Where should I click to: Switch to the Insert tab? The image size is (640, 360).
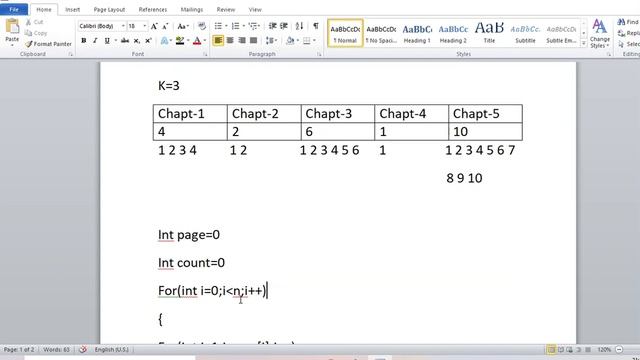(x=73, y=9)
